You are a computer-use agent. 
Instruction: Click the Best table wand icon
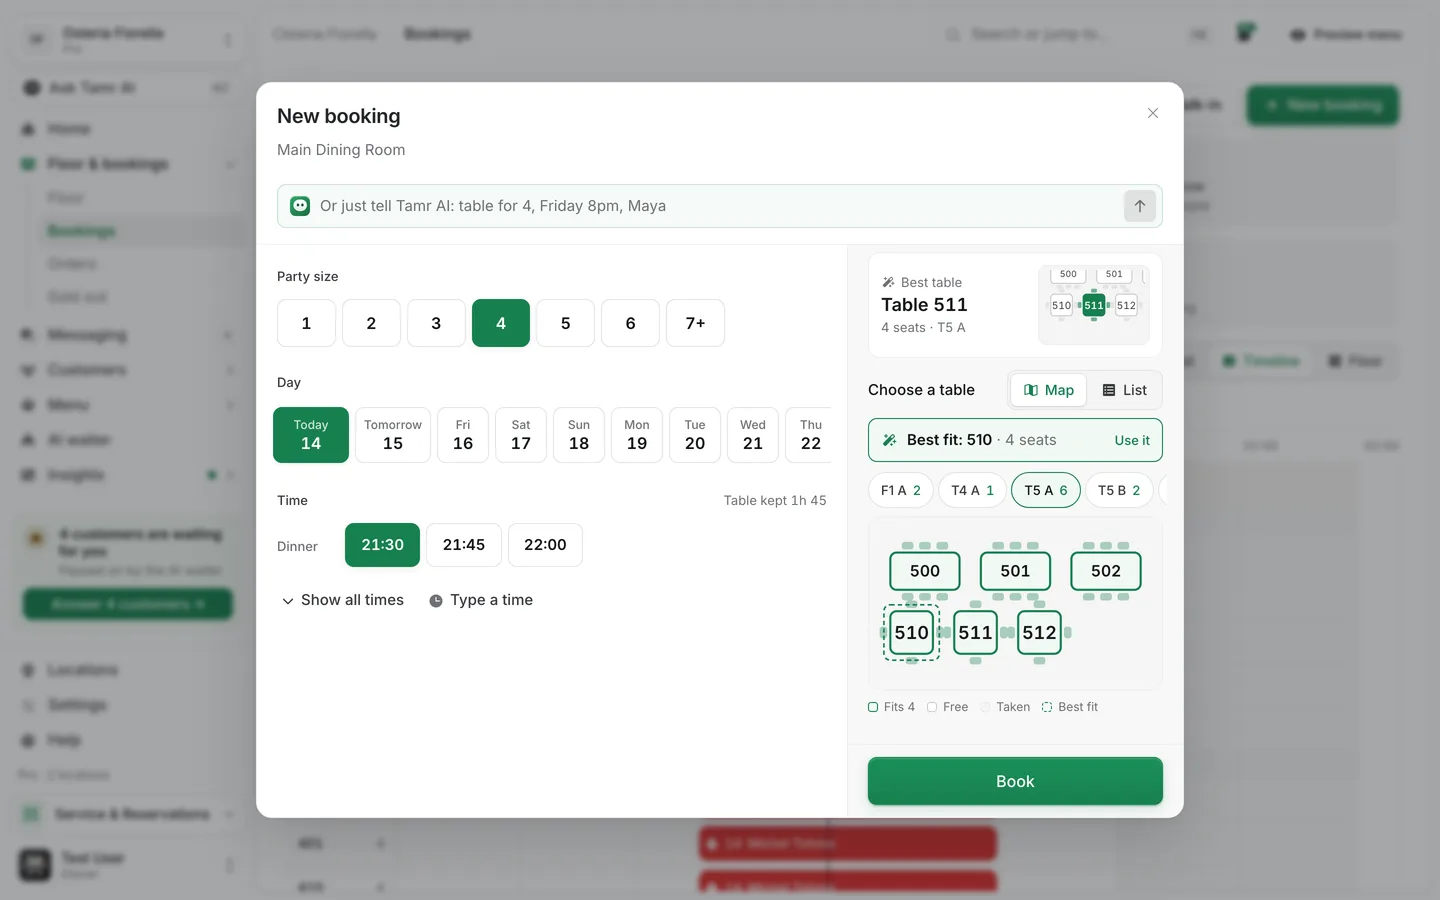[888, 283]
